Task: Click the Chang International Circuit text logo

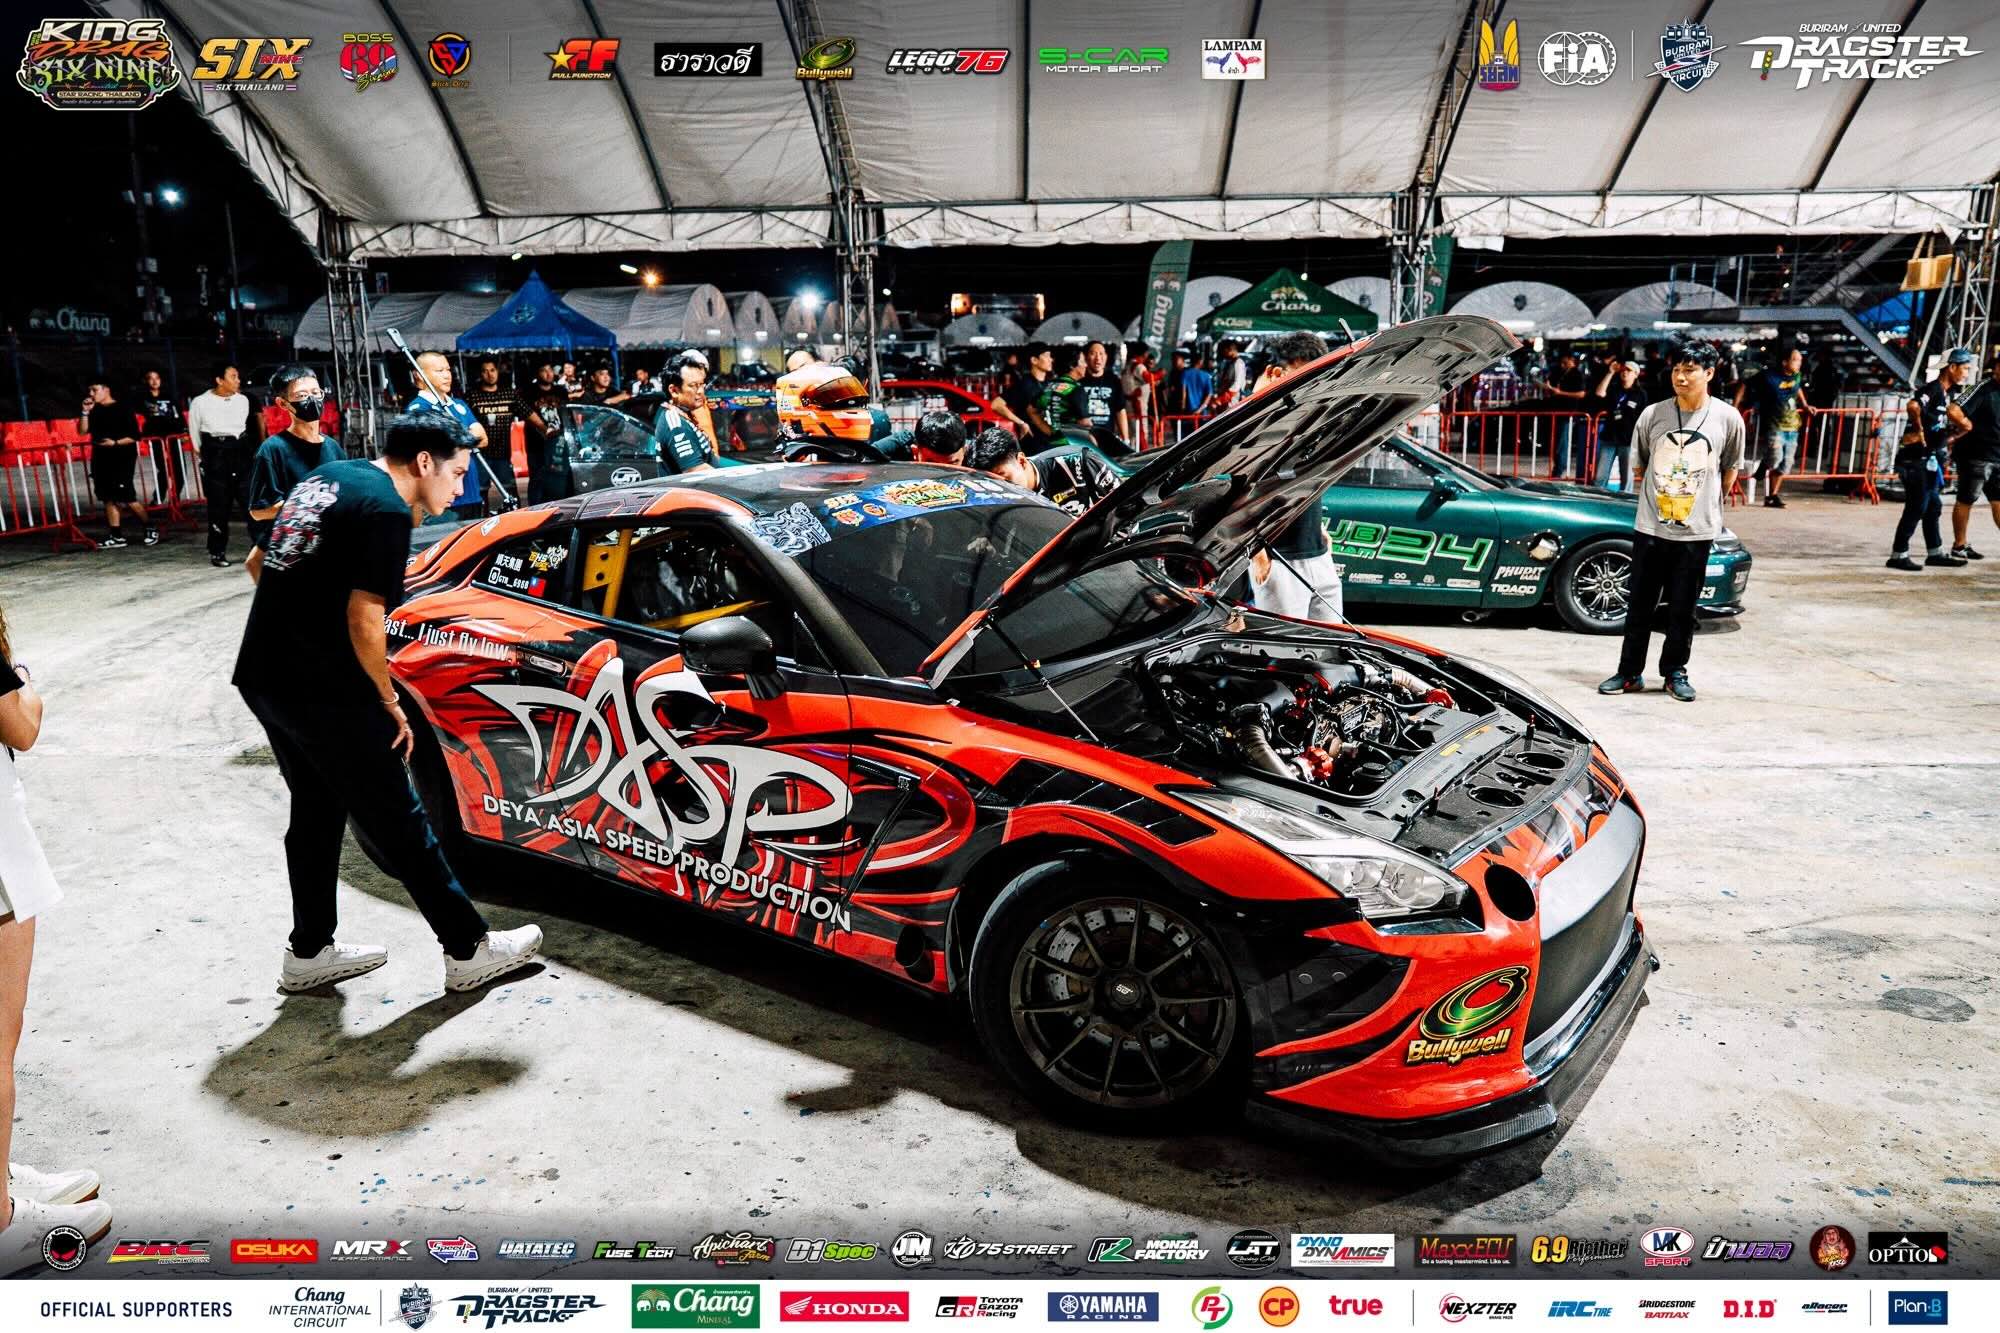Action: (319, 1308)
